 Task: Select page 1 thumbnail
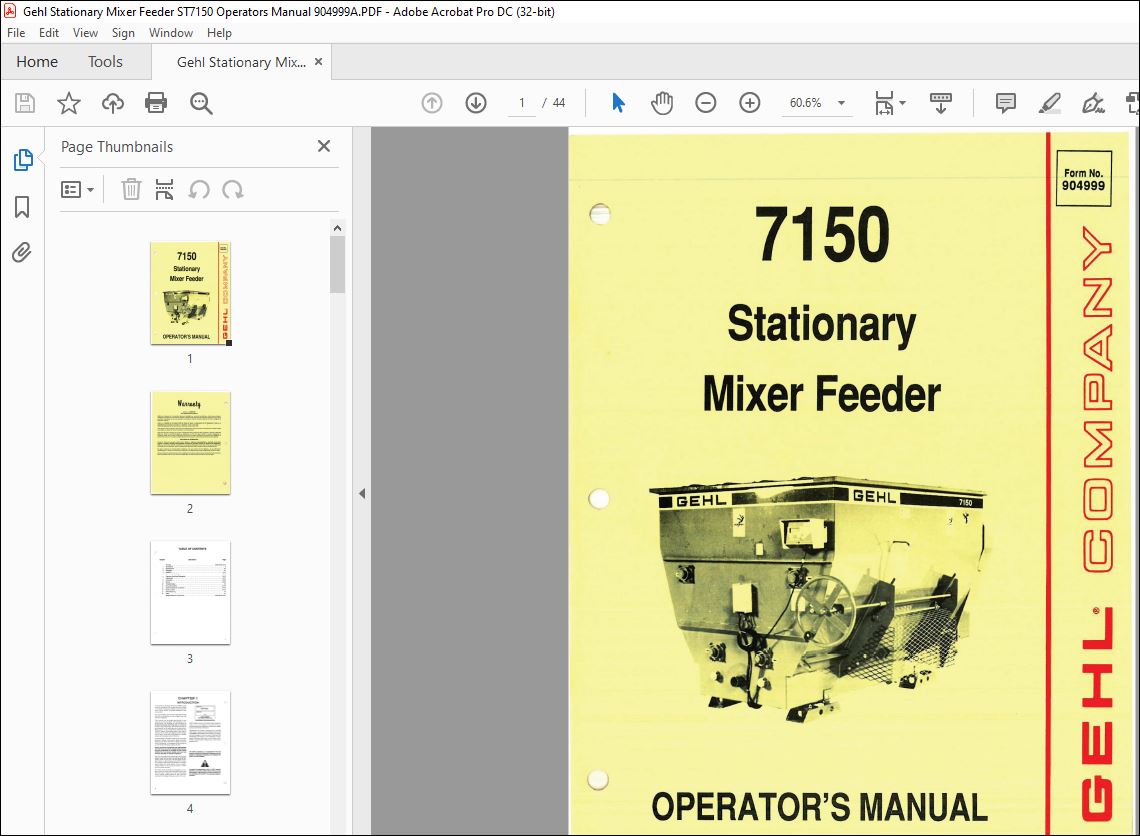(x=190, y=294)
